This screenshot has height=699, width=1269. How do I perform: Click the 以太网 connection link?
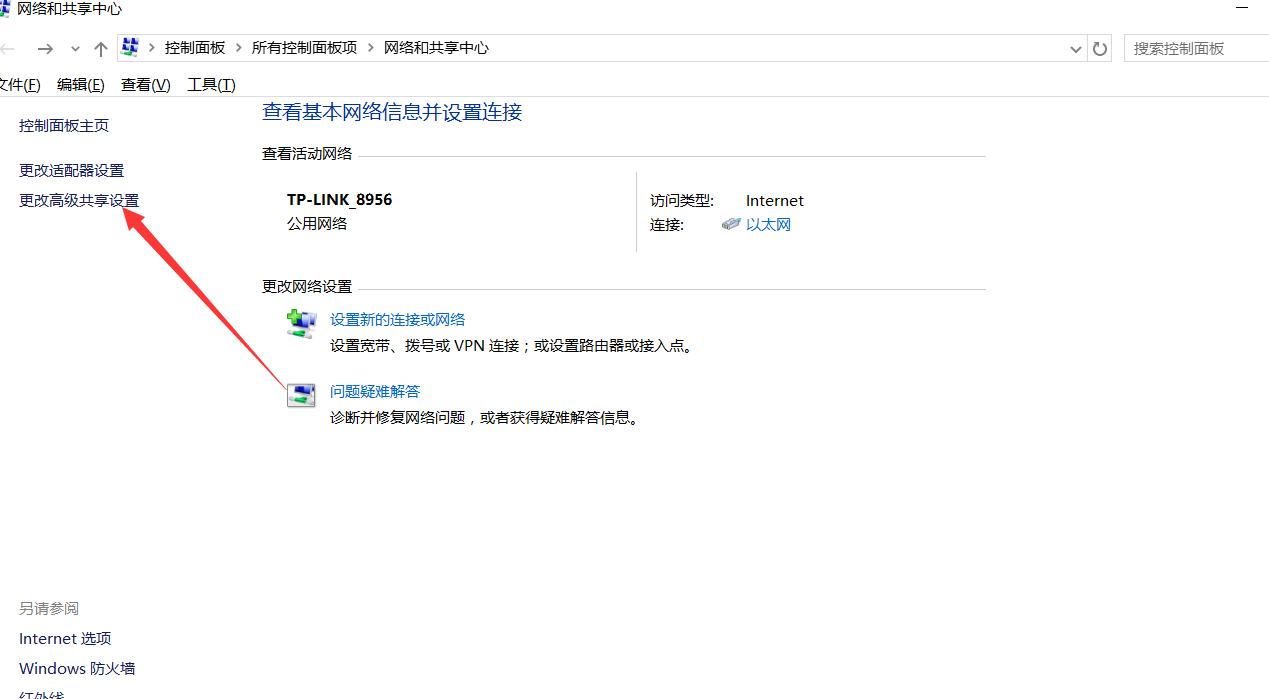click(768, 224)
